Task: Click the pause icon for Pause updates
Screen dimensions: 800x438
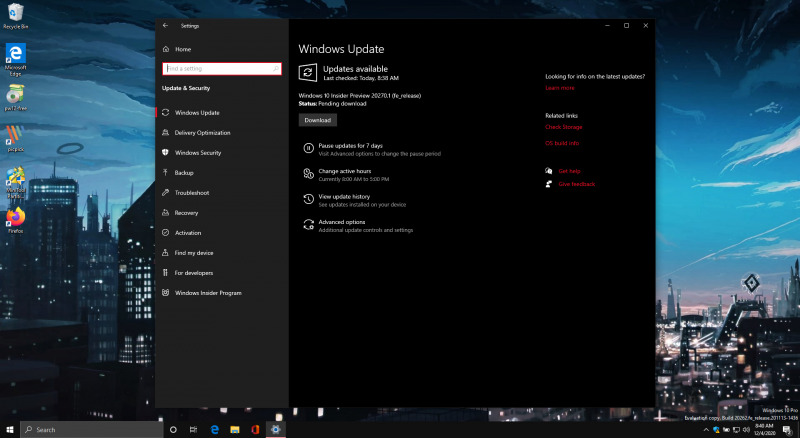Action: pos(308,149)
